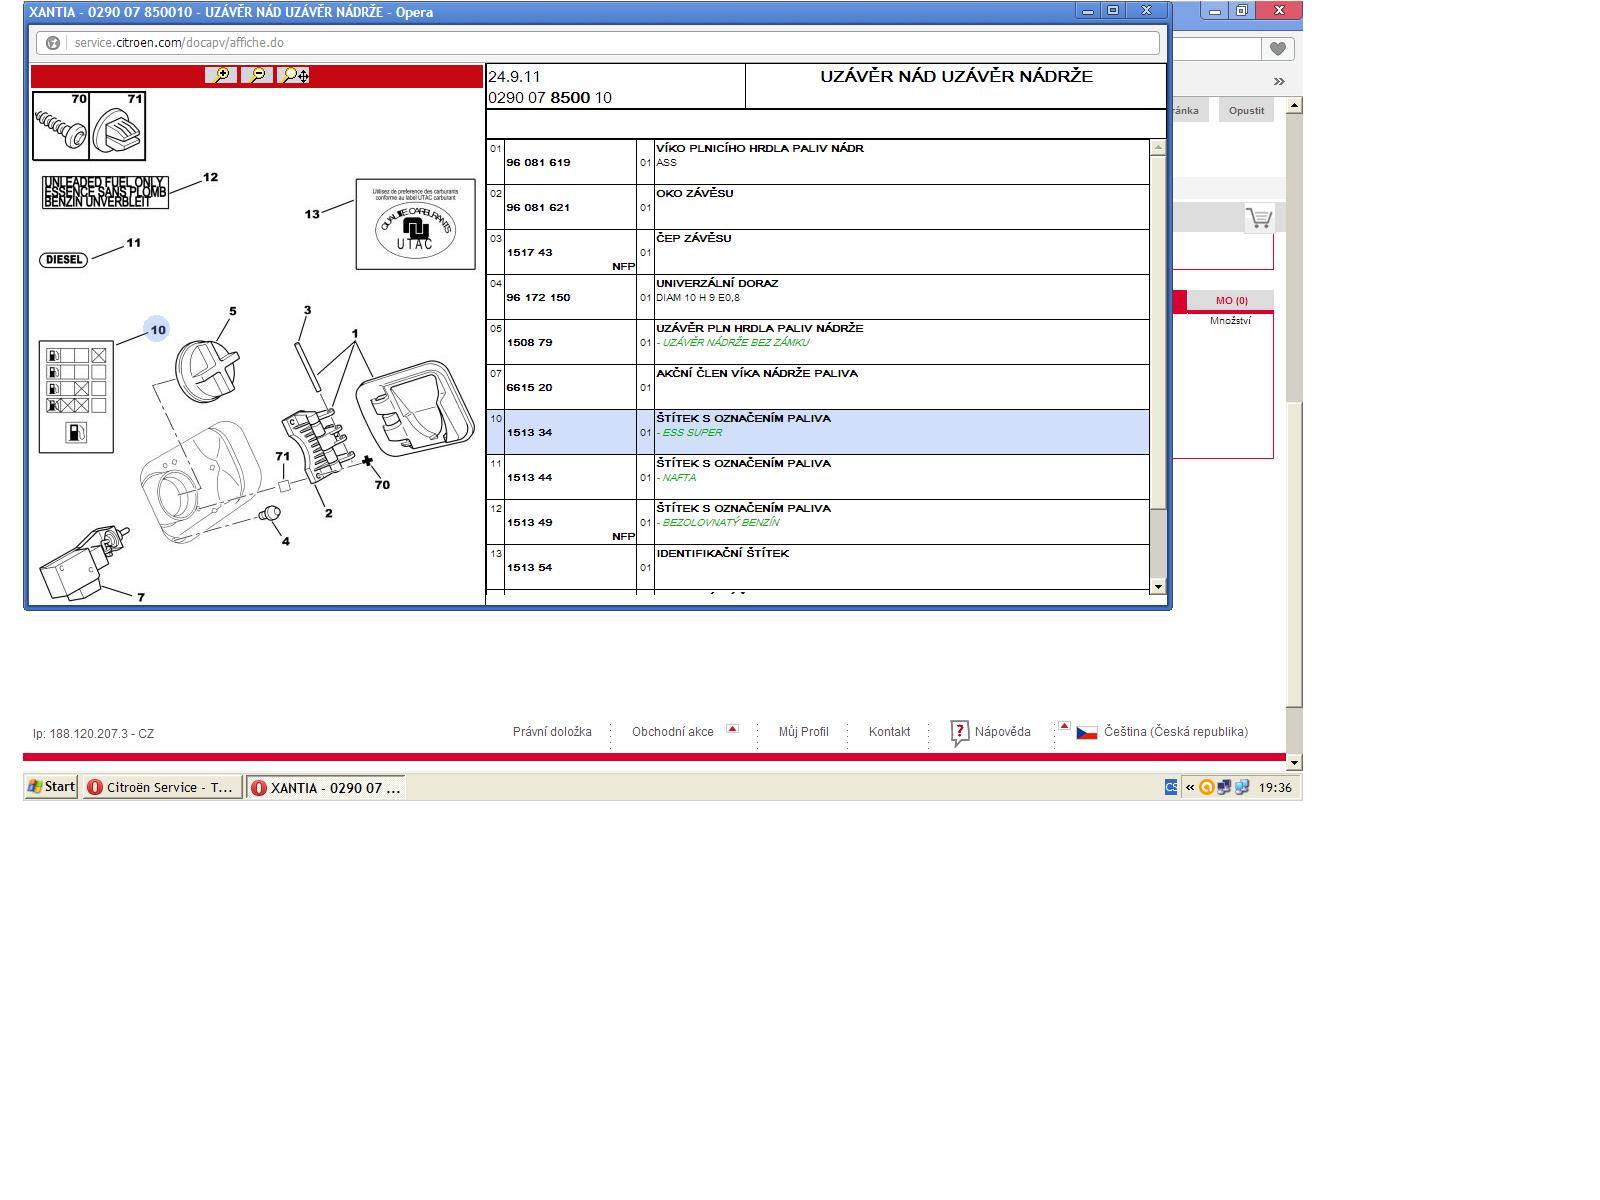Select part number 1508 79
The height and width of the screenshot is (1200, 1600).
click(529, 342)
